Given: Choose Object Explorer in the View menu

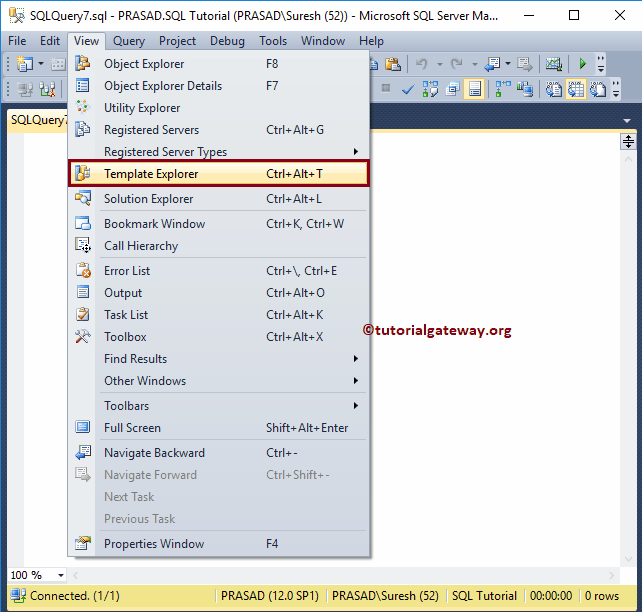Looking at the screenshot, I should pyautogui.click(x=219, y=64).
